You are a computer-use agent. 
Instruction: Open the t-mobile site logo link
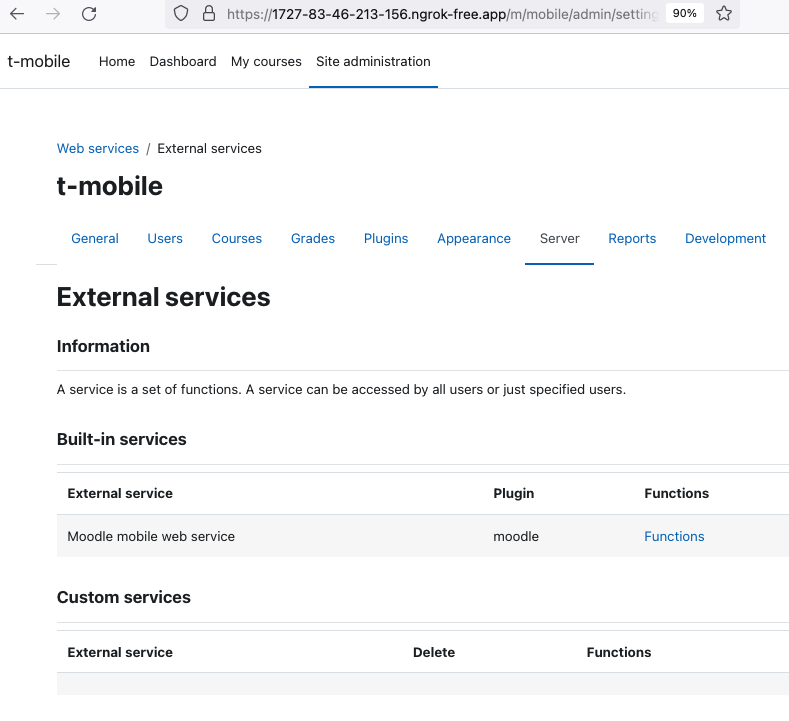(x=39, y=61)
